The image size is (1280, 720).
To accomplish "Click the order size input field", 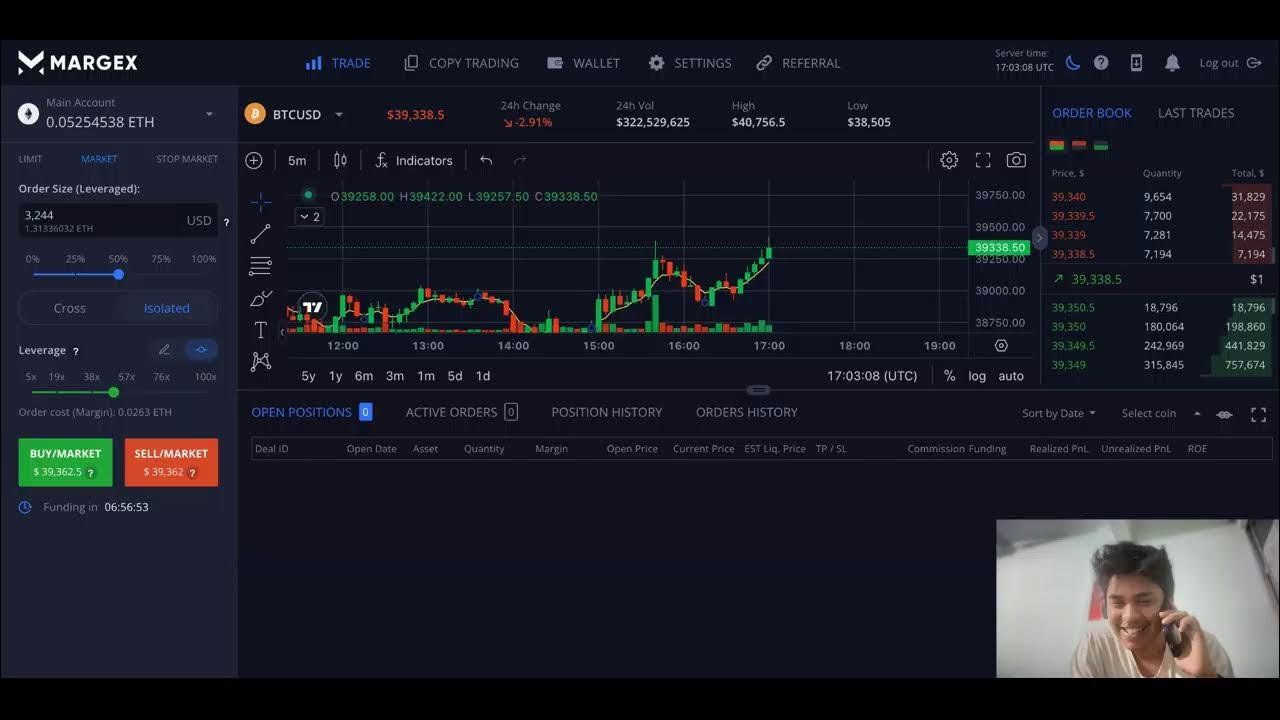I will point(100,220).
